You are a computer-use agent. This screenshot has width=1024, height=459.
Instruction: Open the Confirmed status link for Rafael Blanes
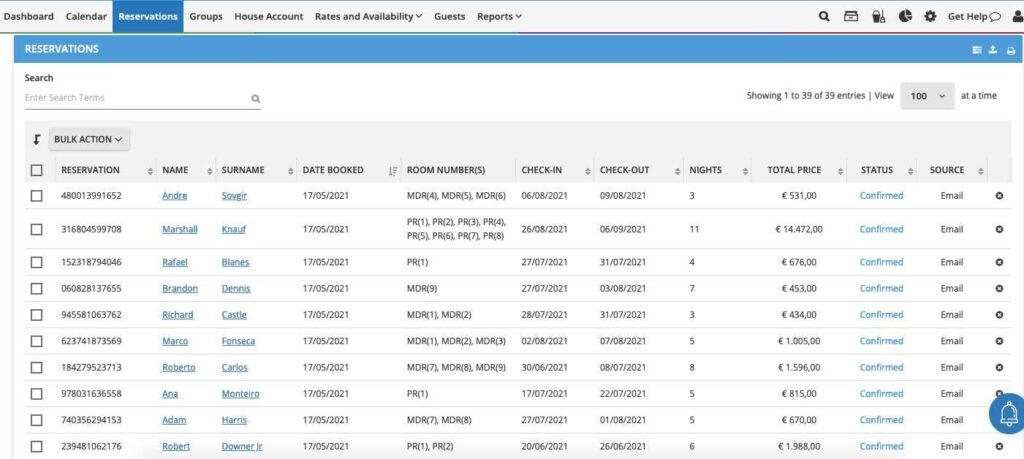pyautogui.click(x=881, y=262)
